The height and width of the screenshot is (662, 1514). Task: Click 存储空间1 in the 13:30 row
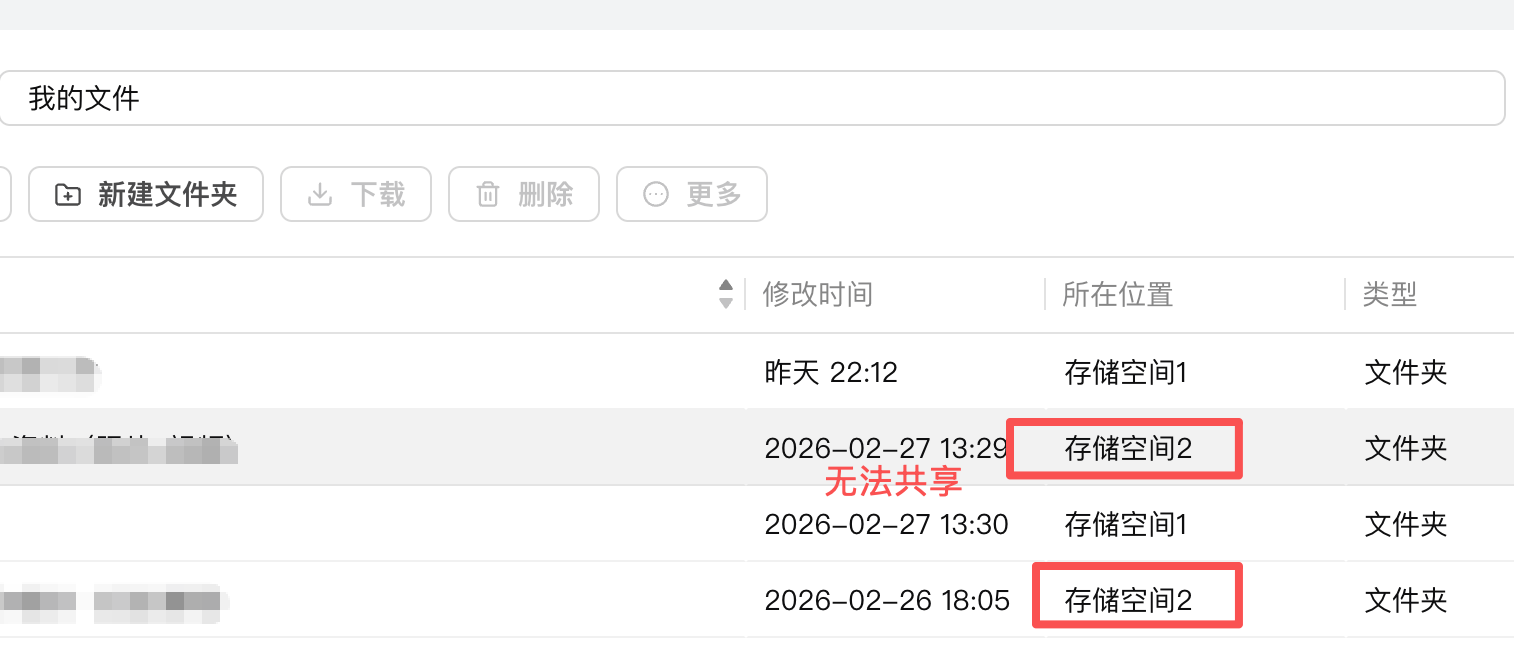point(1125,524)
